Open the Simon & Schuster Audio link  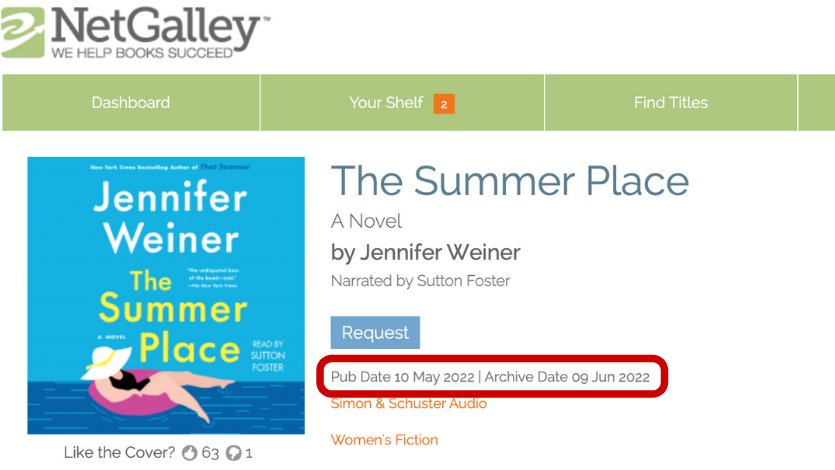pos(409,404)
